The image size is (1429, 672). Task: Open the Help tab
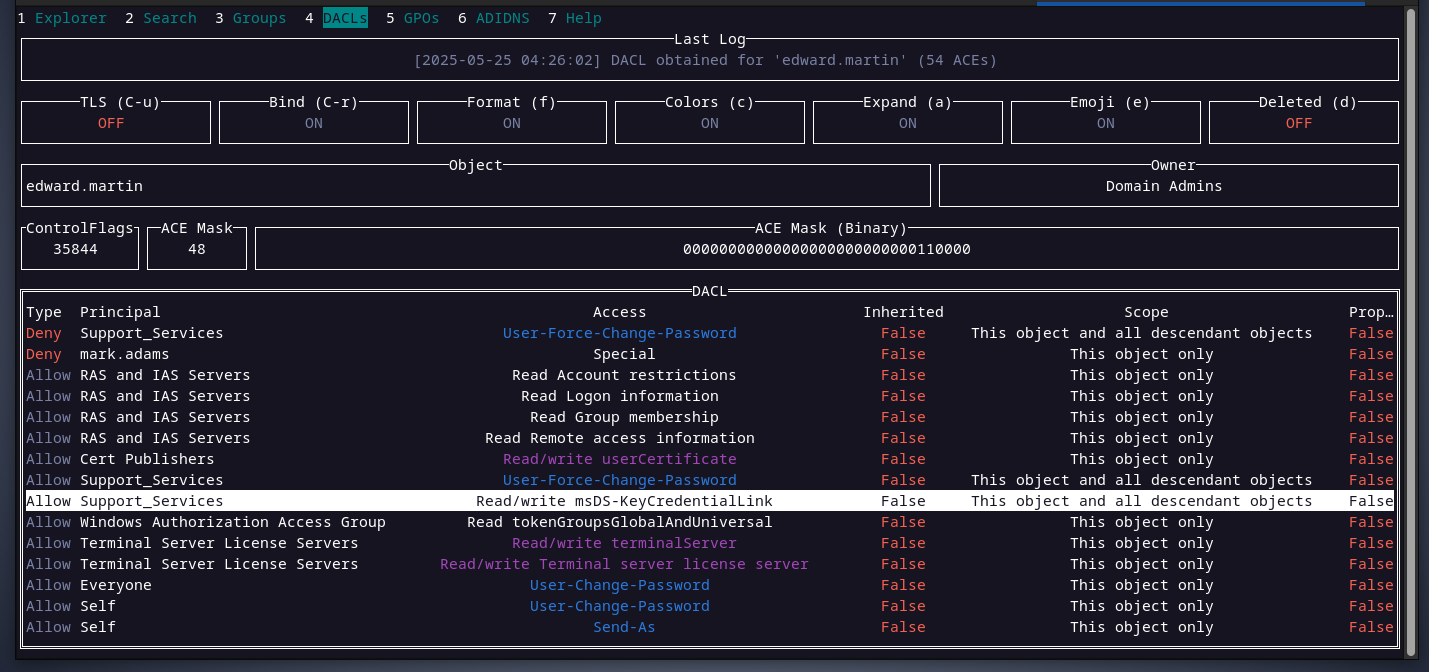click(x=583, y=18)
